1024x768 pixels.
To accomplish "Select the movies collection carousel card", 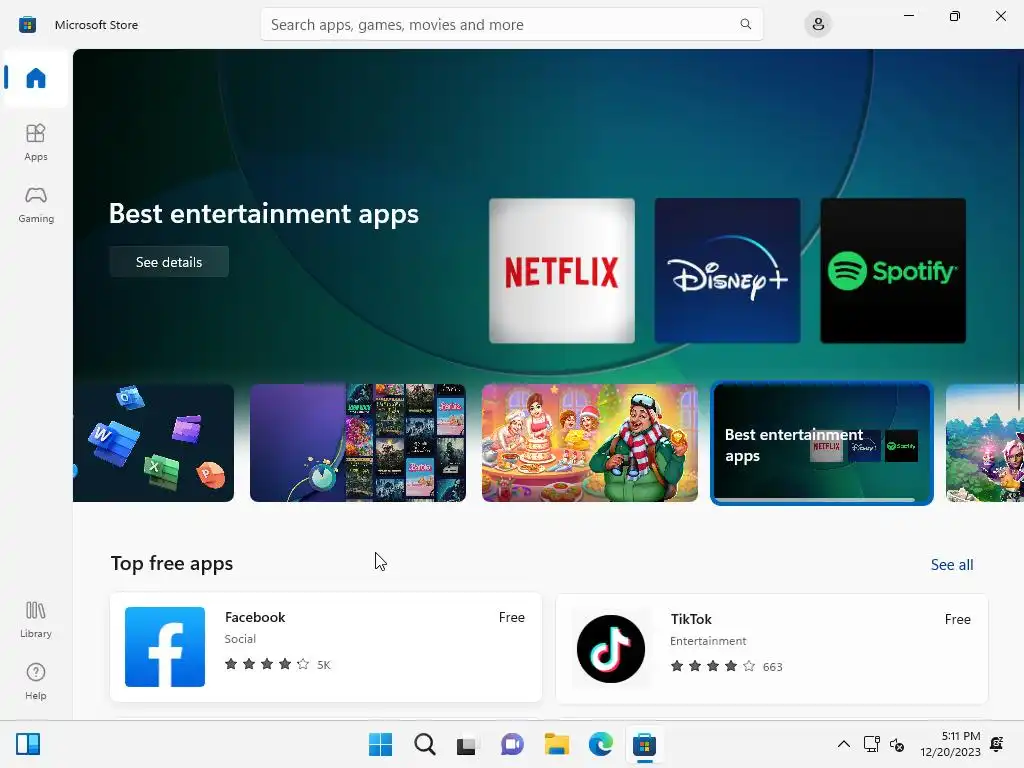I will (358, 443).
